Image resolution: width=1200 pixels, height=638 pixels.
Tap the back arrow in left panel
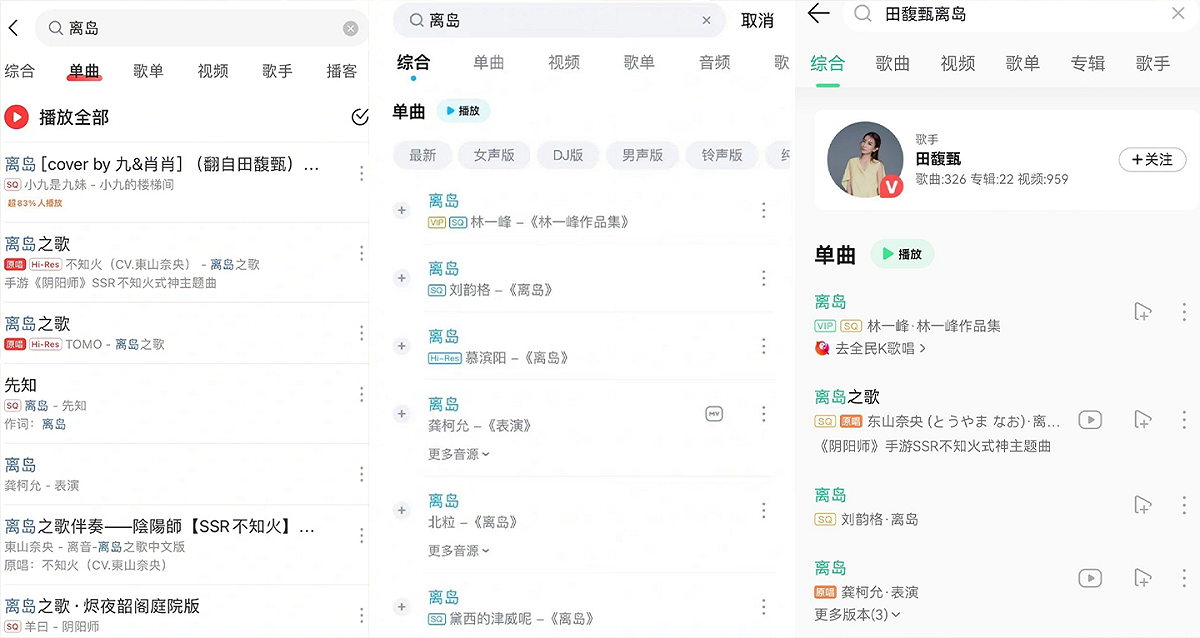click(13, 29)
